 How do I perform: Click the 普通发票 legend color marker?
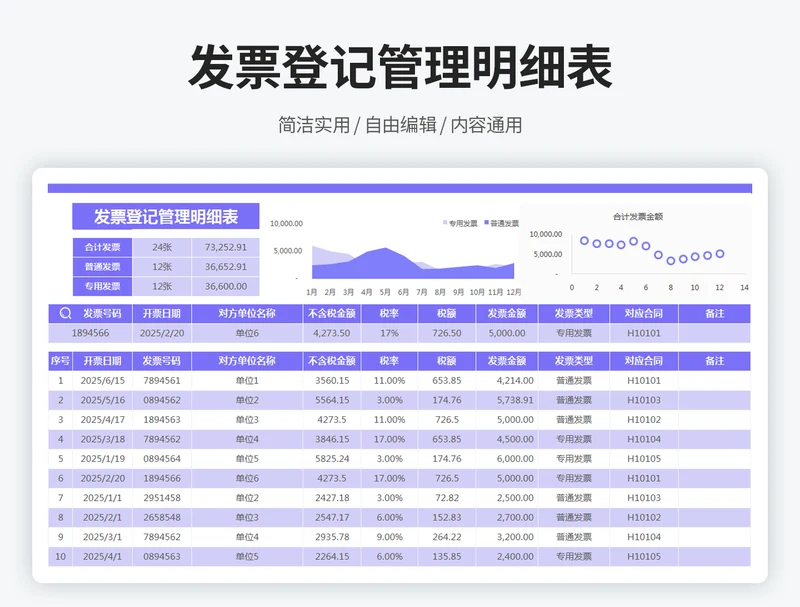(487, 223)
